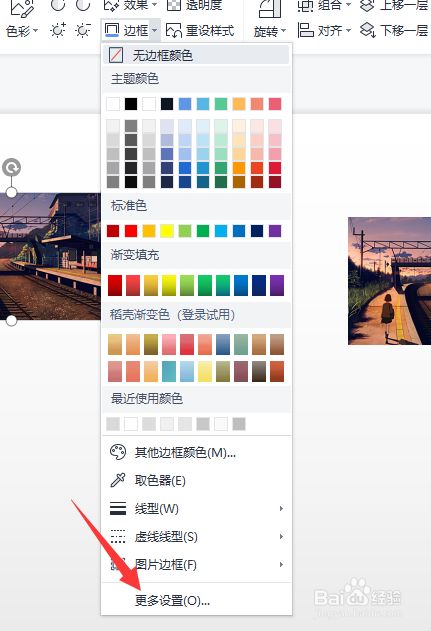Pick first recently used gray swatch

pos(113,424)
